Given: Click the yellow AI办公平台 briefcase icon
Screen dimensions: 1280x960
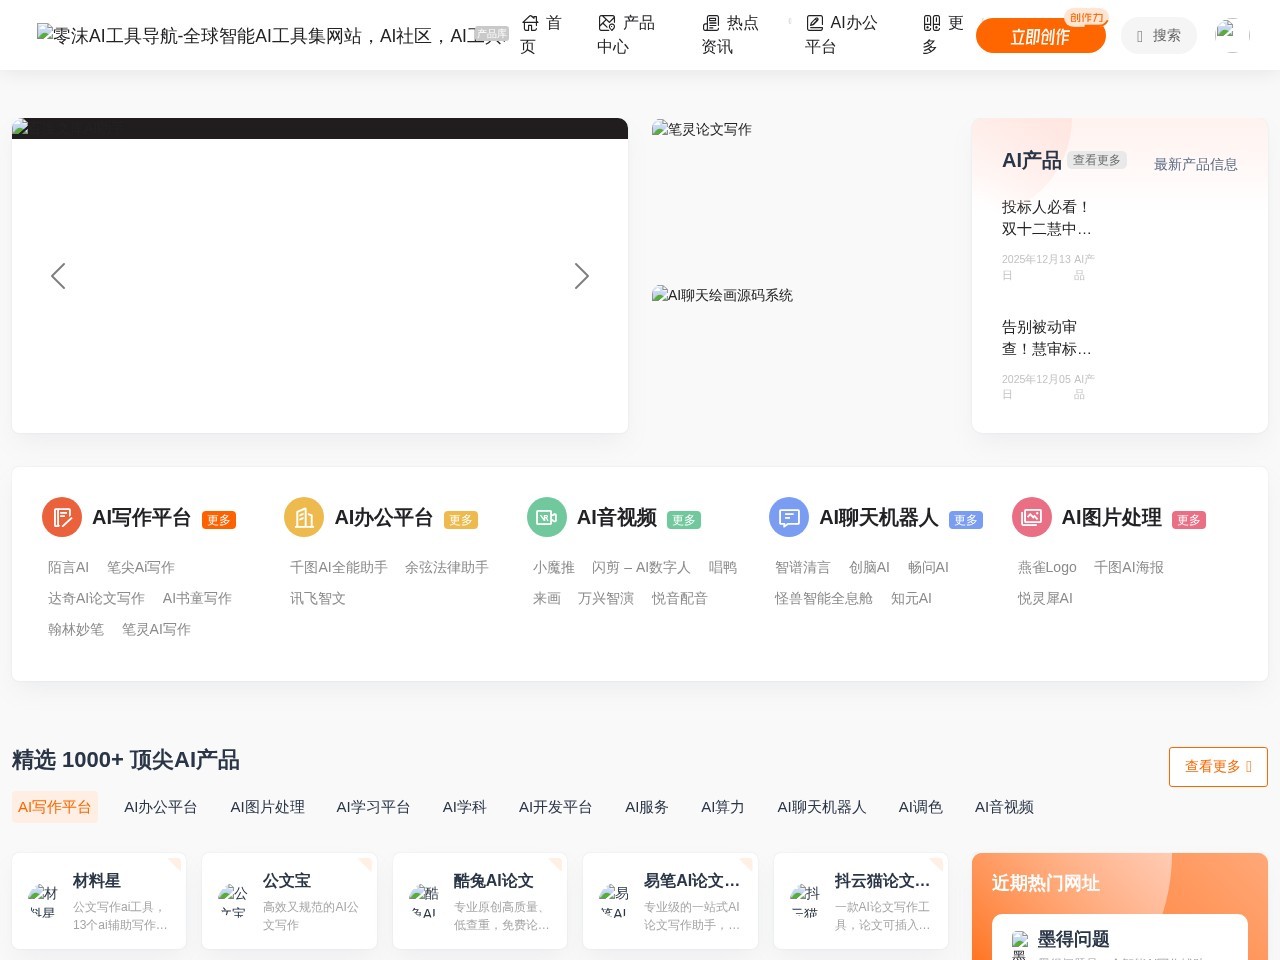Looking at the screenshot, I should coord(303,517).
